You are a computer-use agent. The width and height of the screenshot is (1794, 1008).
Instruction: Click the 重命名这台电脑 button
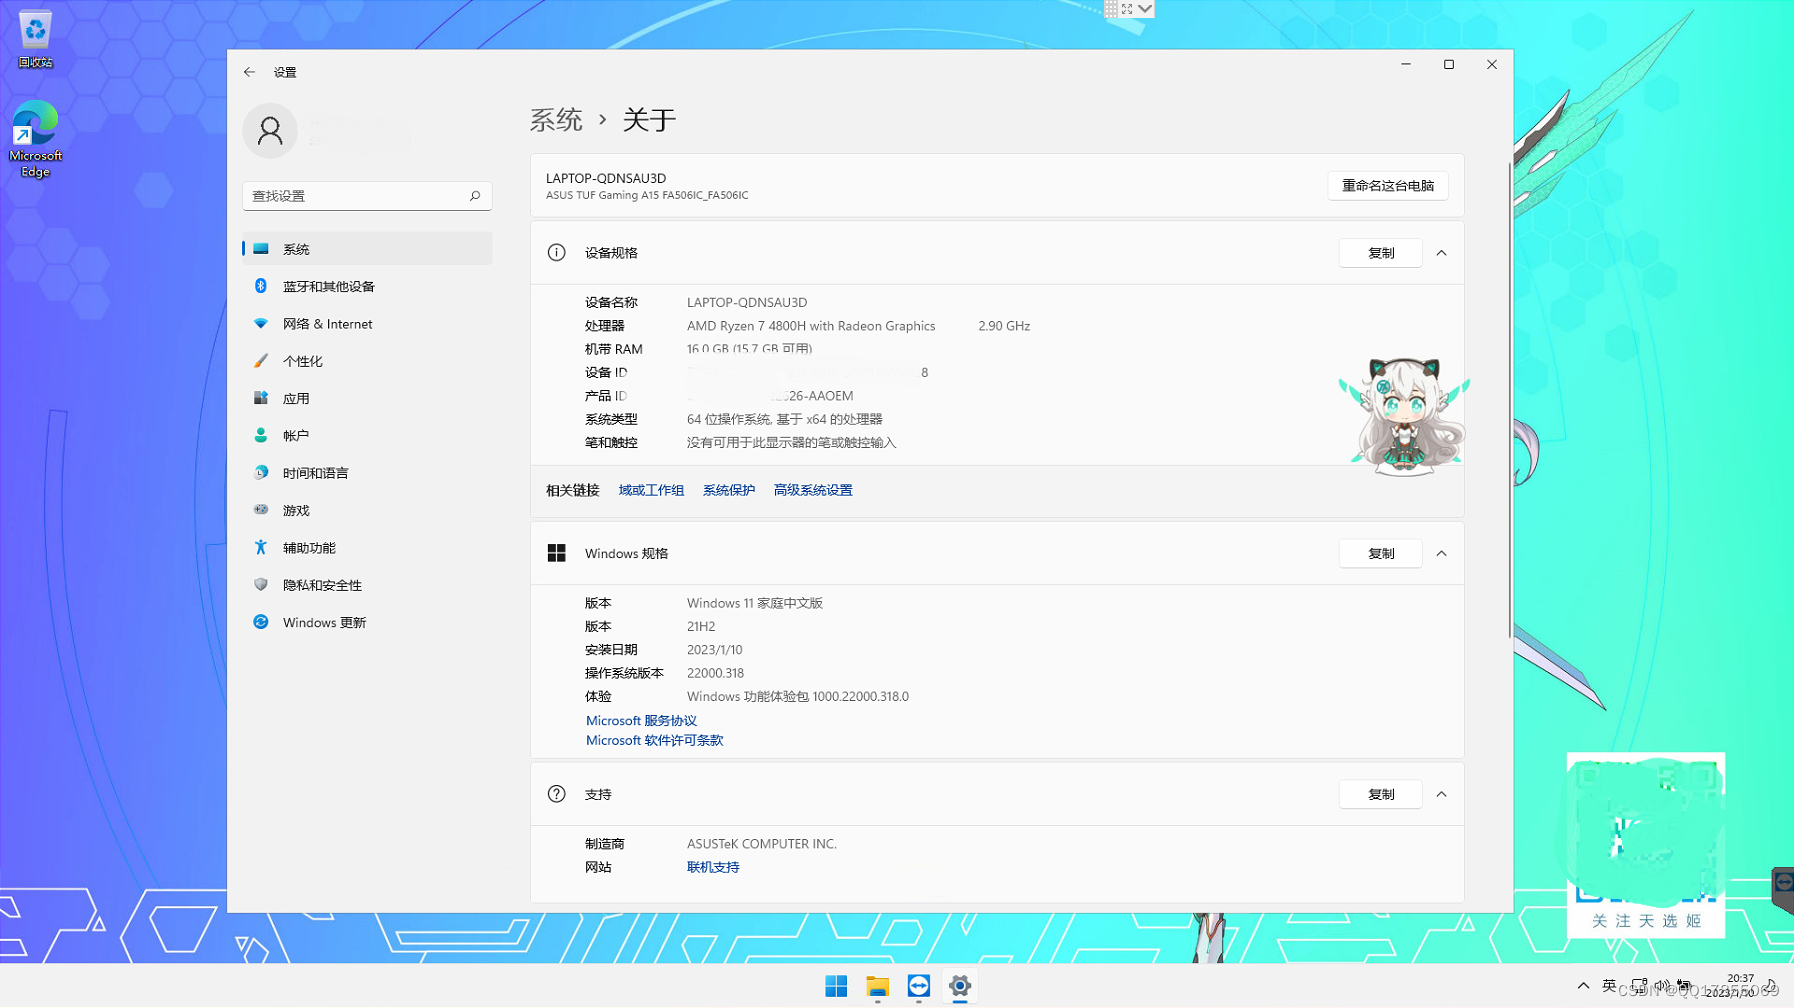pos(1388,186)
